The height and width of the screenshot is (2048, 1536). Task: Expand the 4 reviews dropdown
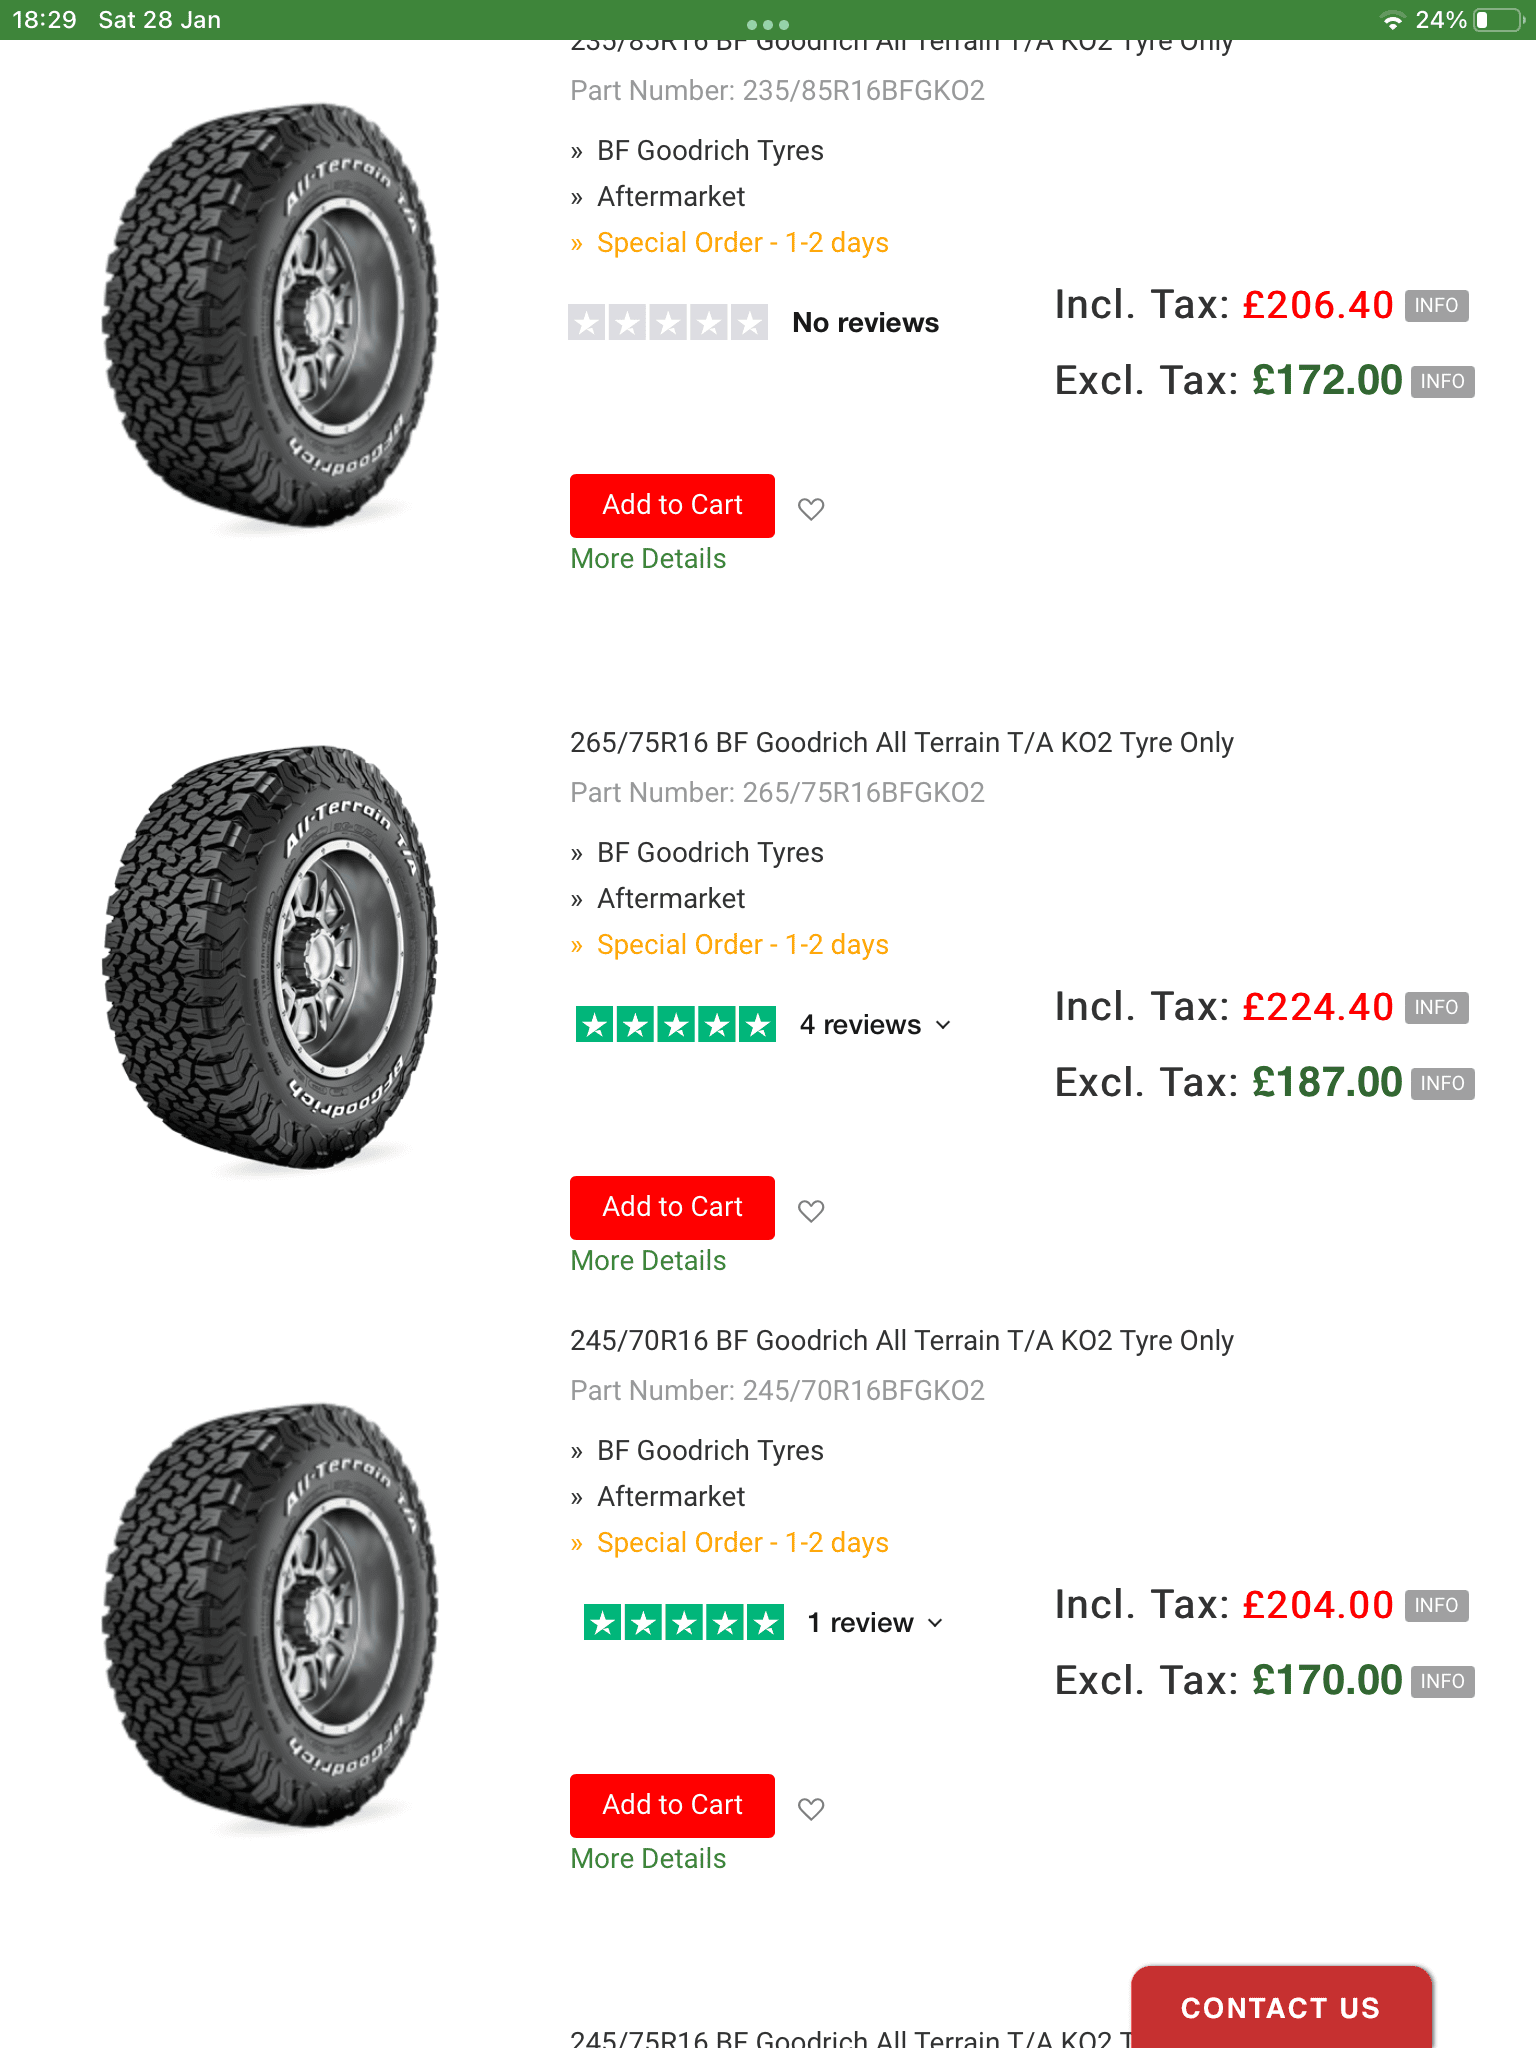pos(875,1025)
